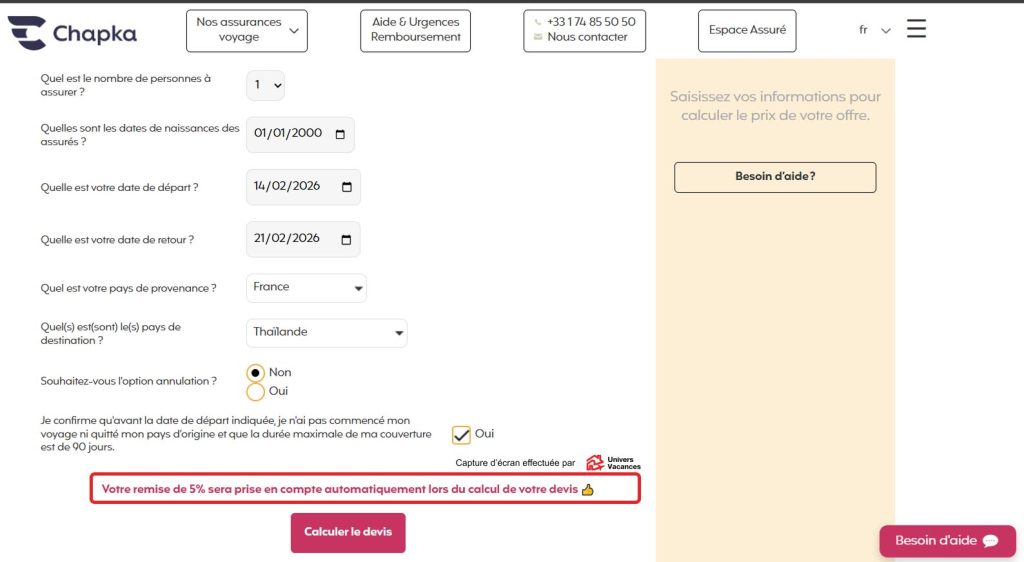Expand the number of persons dropdown
1024x562 pixels.
point(266,85)
